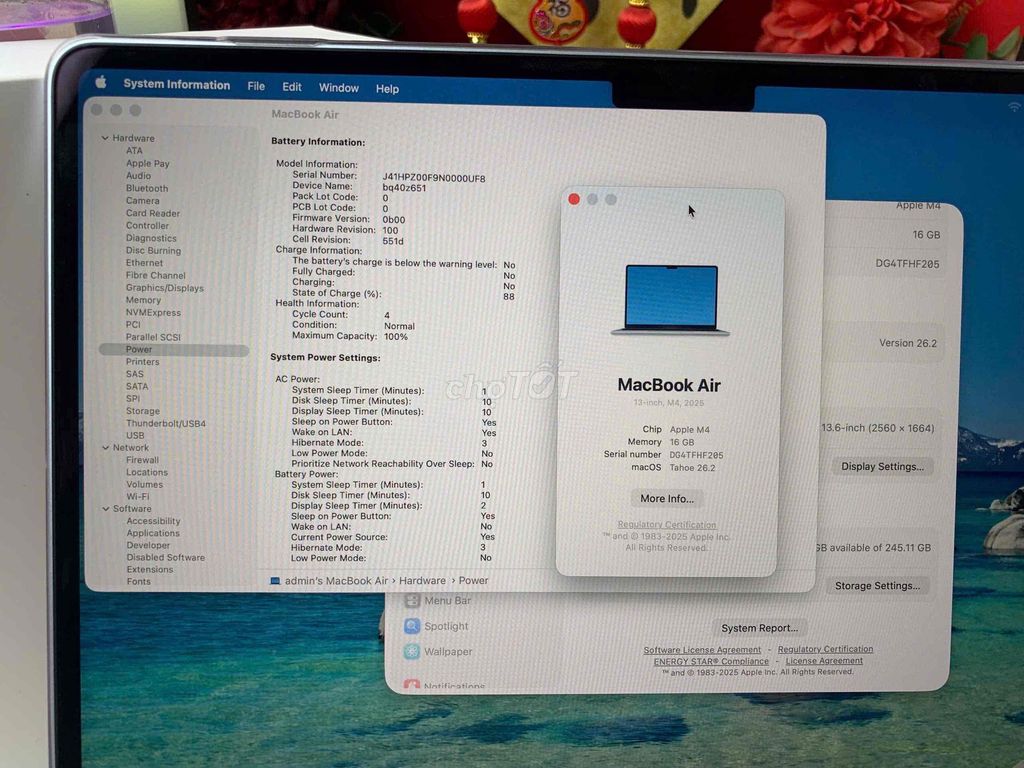1024x768 pixels.
Task: Select Controller in the sidebar
Action: tap(148, 225)
